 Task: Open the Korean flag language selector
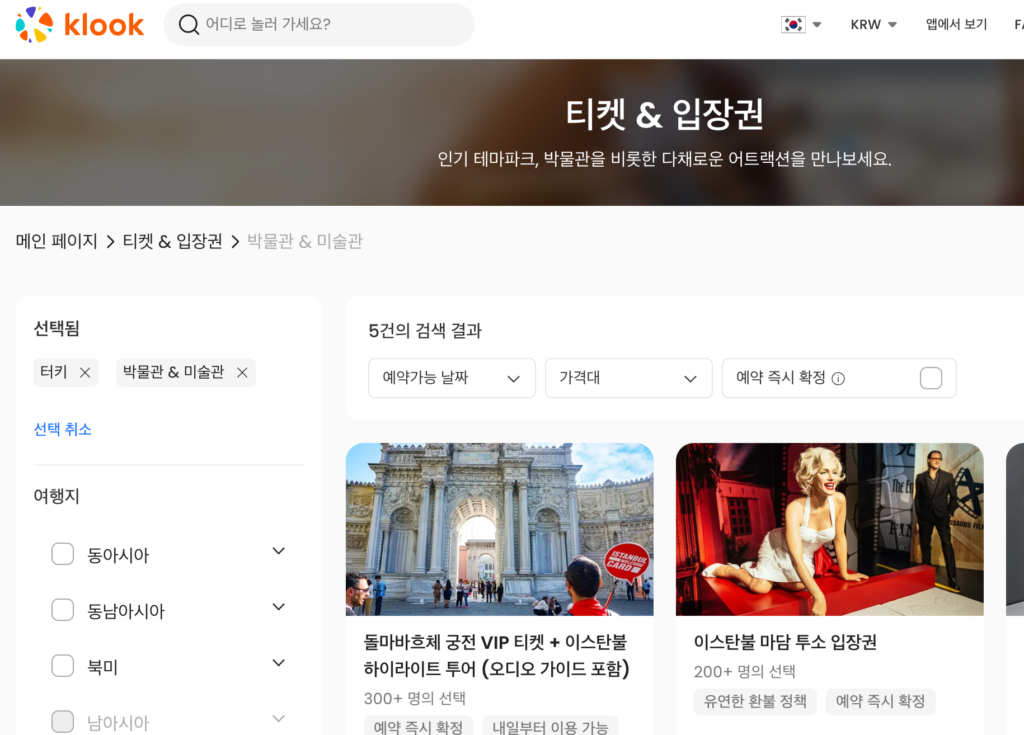pyautogui.click(x=801, y=25)
